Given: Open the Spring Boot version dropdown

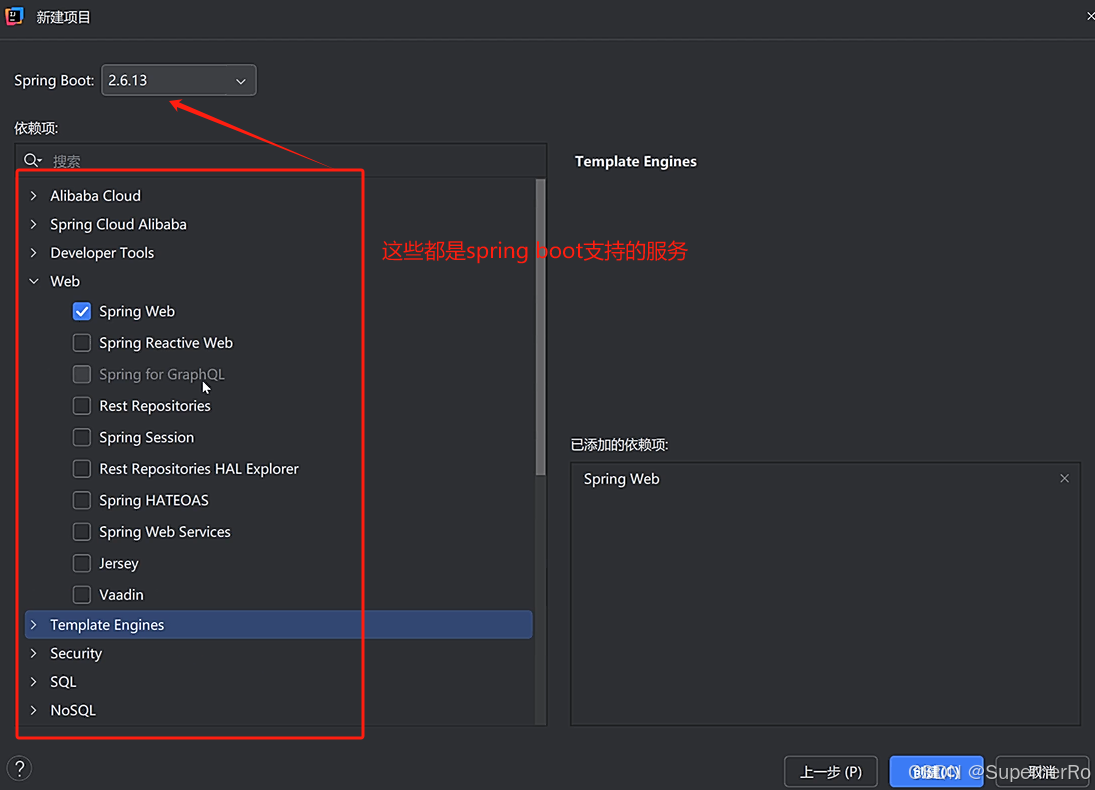Looking at the screenshot, I should [x=179, y=80].
